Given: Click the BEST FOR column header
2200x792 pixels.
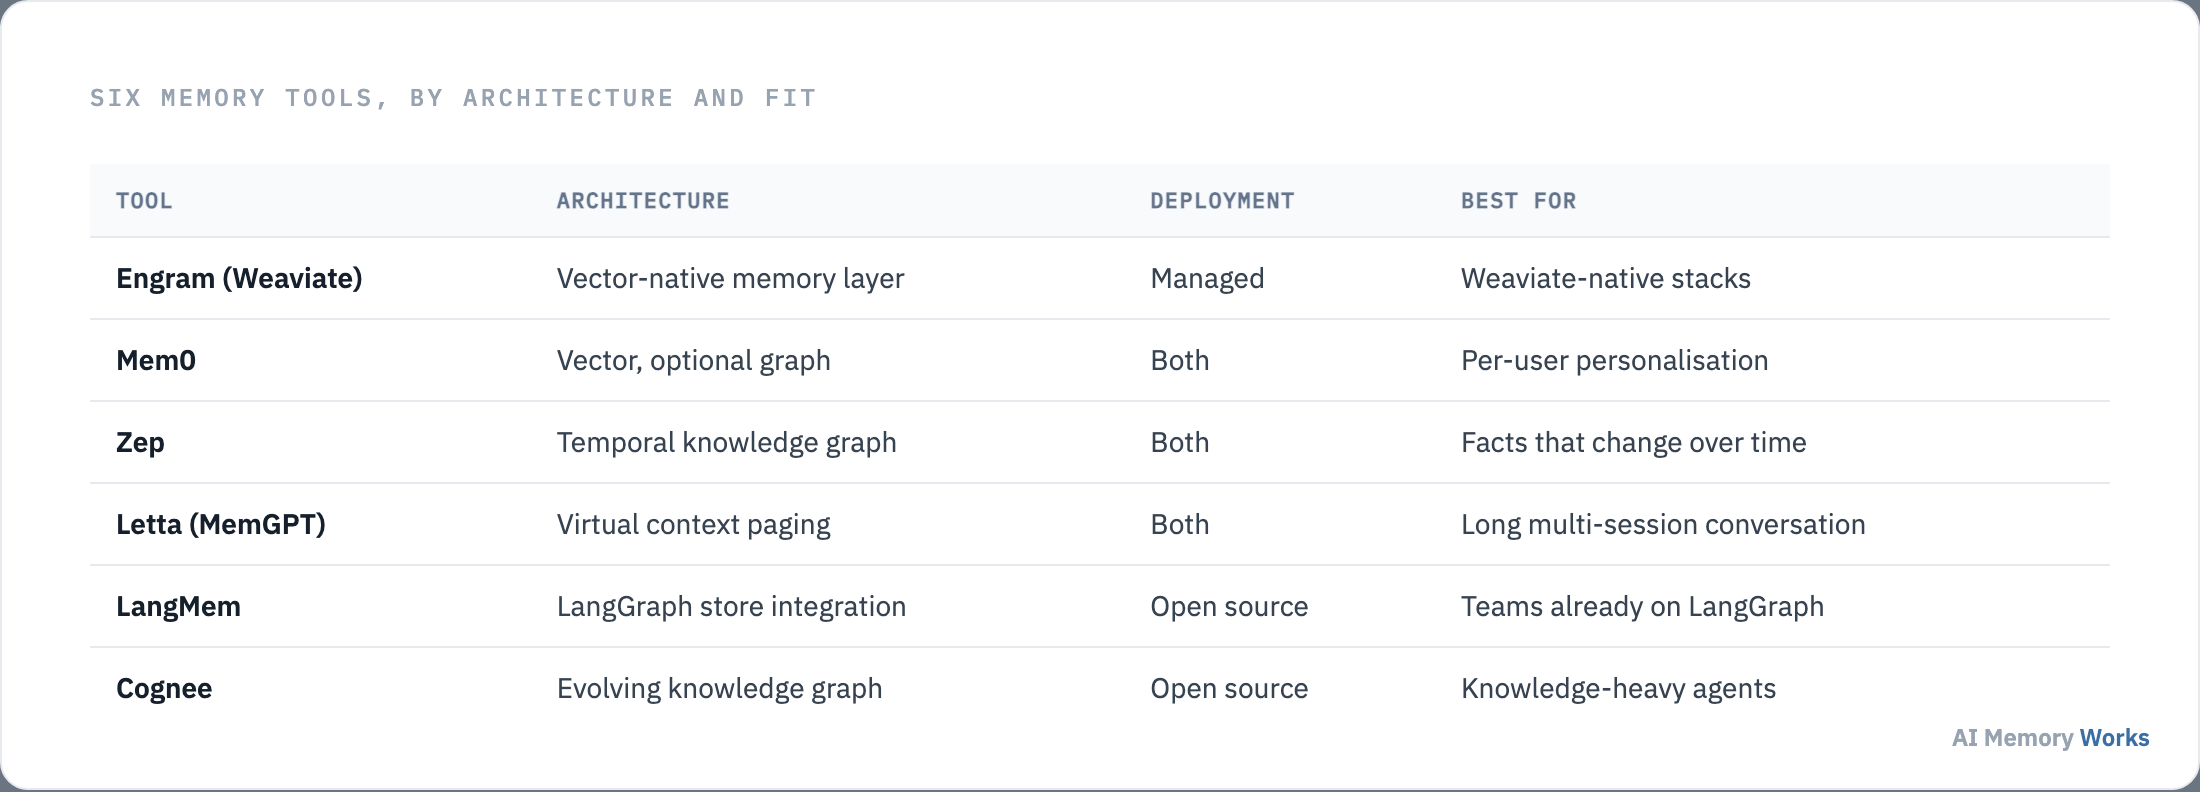Looking at the screenshot, I should (x=1518, y=201).
